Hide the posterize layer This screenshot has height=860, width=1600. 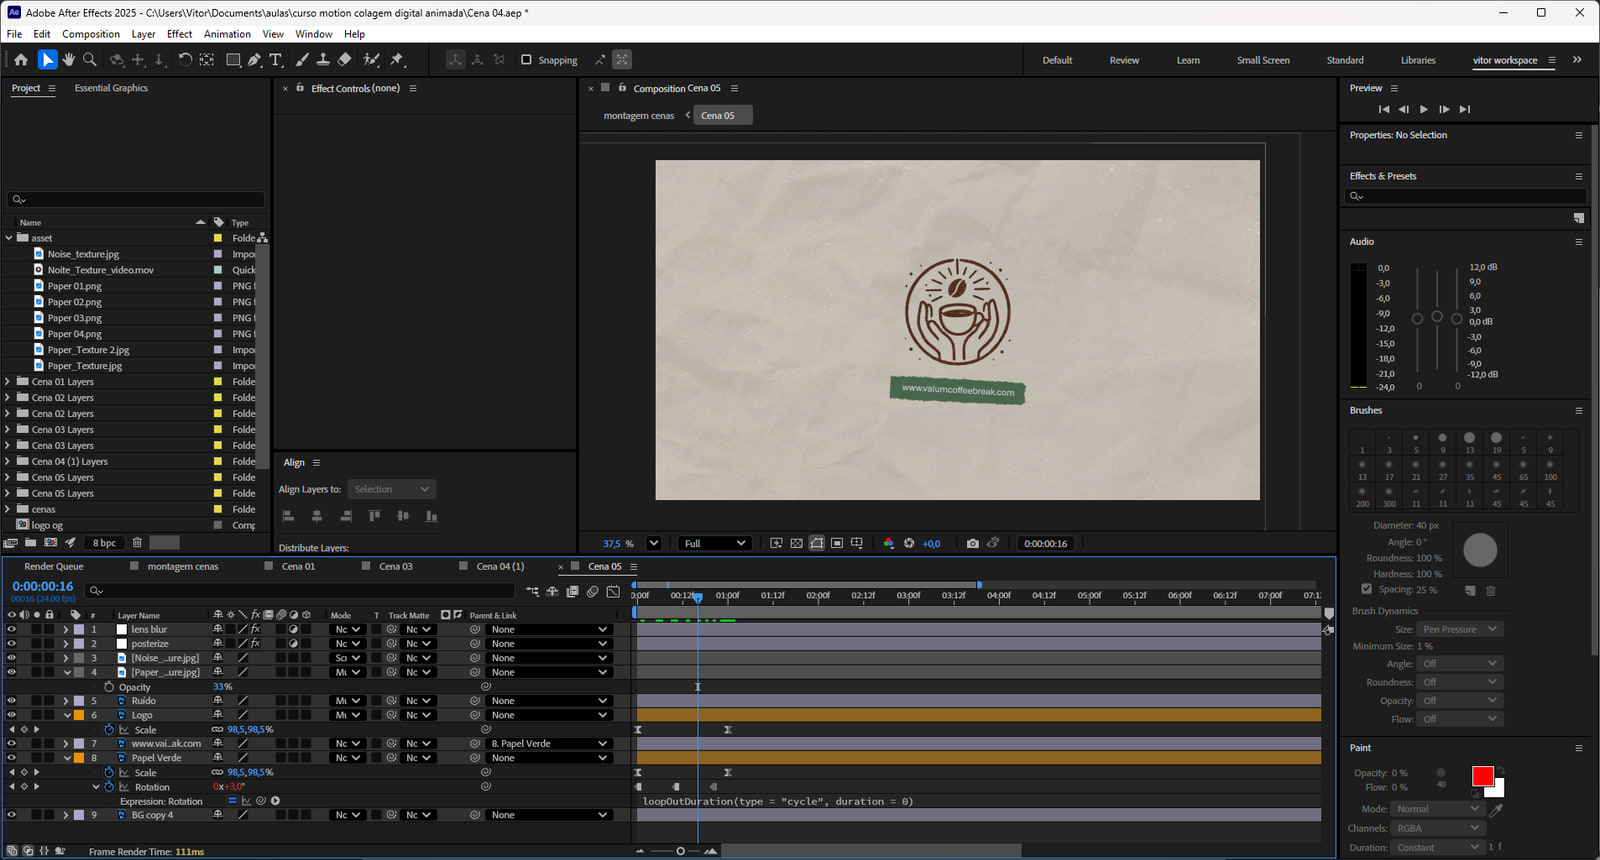(12, 644)
